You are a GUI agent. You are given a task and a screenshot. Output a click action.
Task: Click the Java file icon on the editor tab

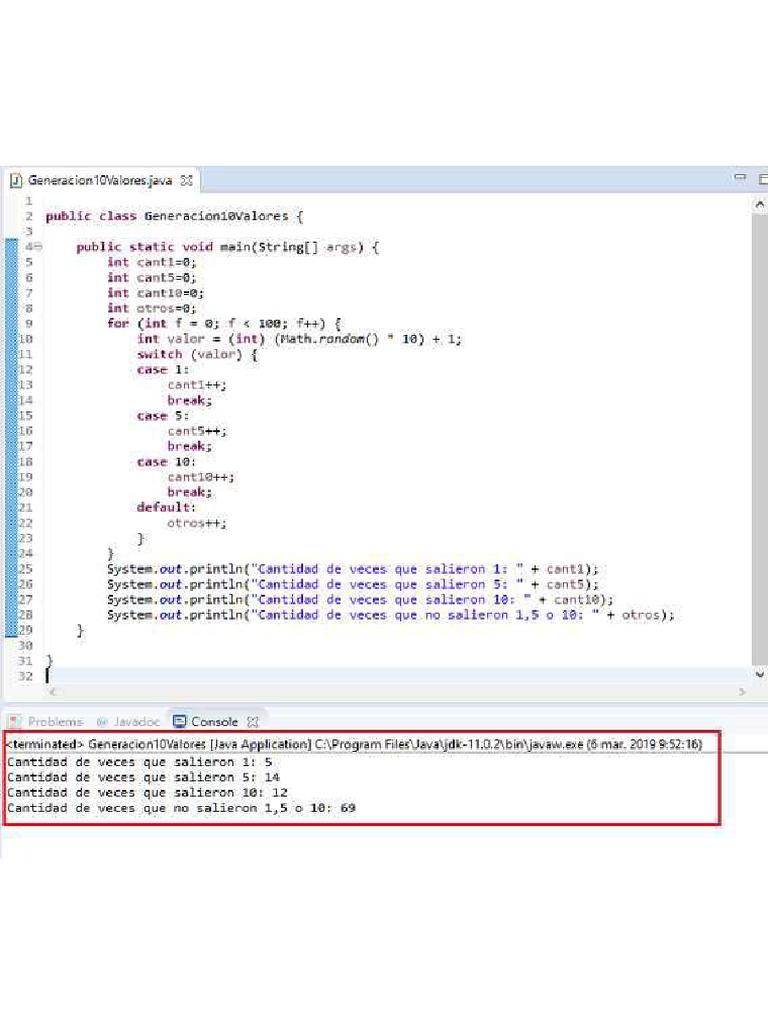(x=16, y=180)
